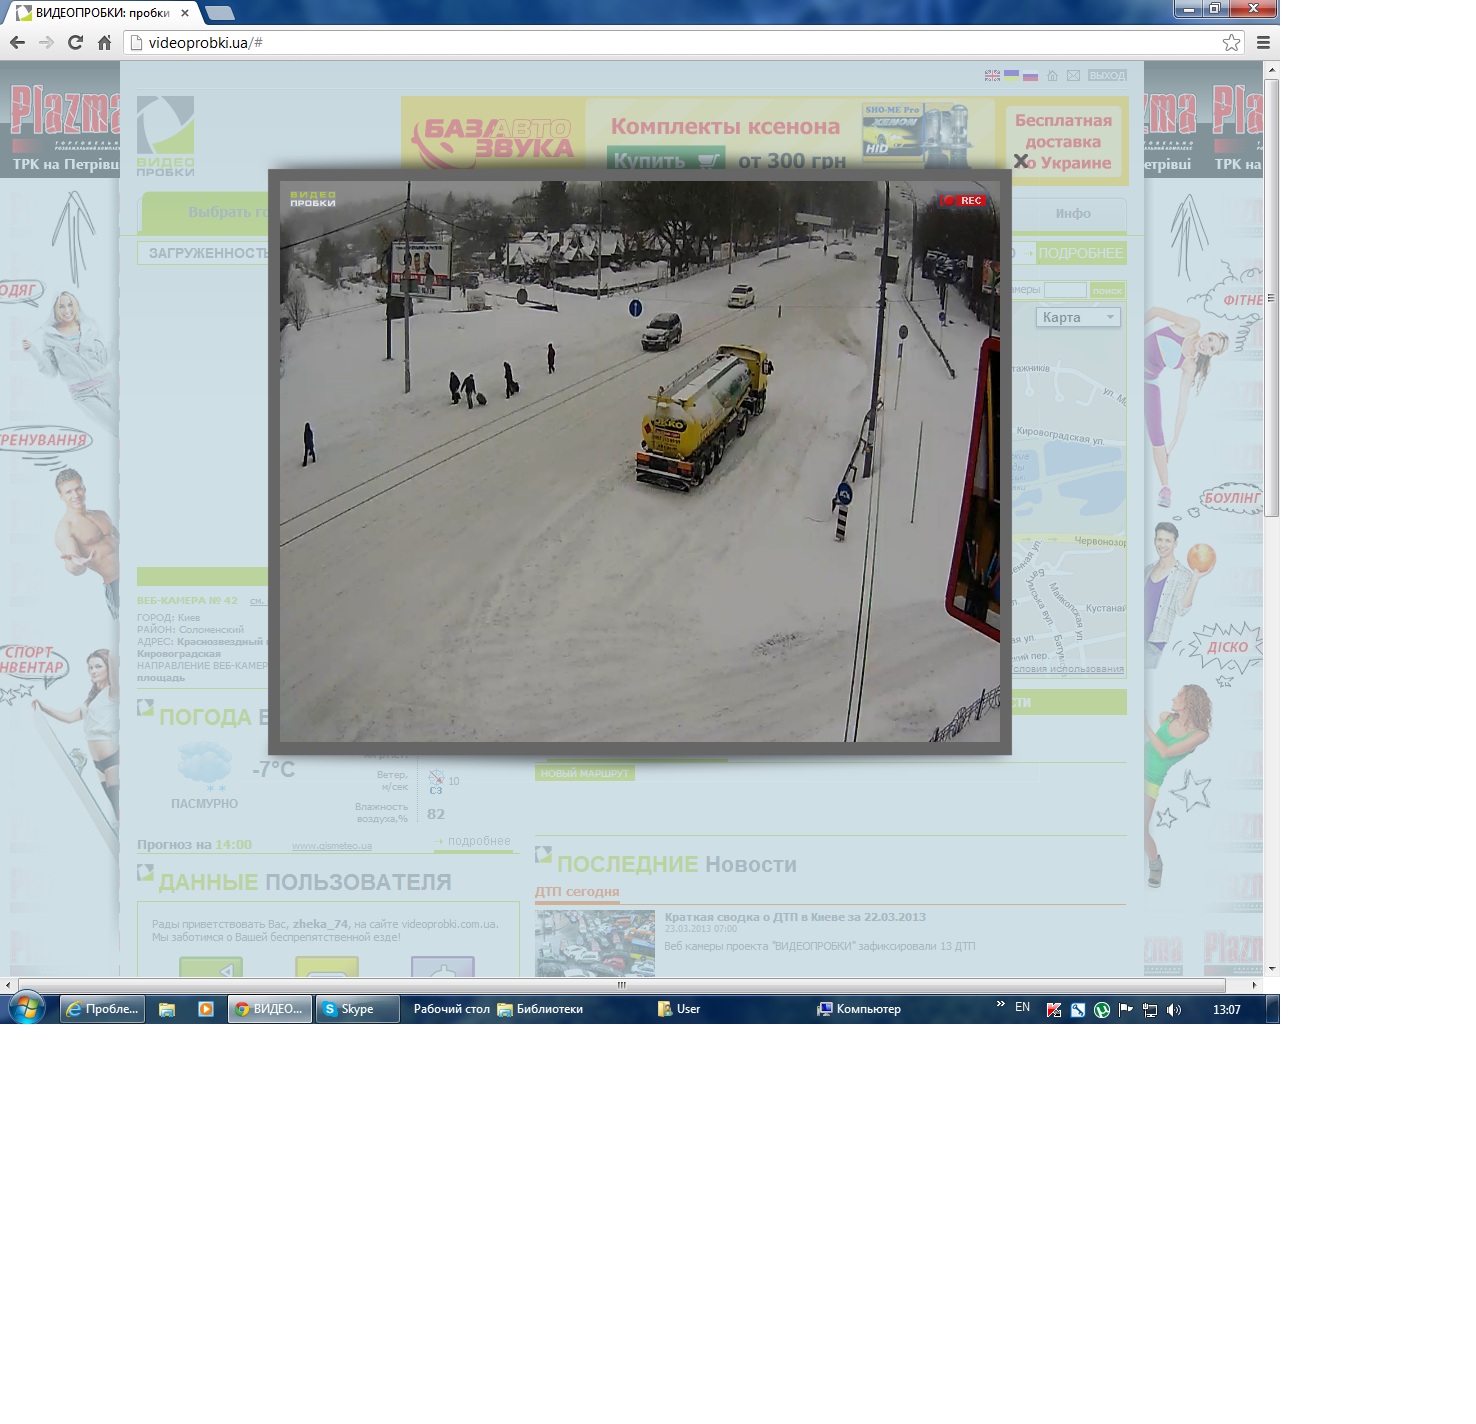The width and height of the screenshot is (1476, 1424).
Task: Open Skype from the taskbar
Action: click(x=356, y=1009)
